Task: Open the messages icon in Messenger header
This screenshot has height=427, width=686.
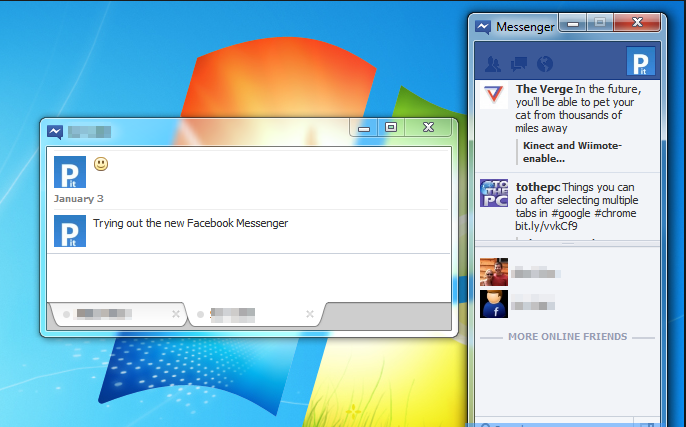Action: pyautogui.click(x=519, y=64)
